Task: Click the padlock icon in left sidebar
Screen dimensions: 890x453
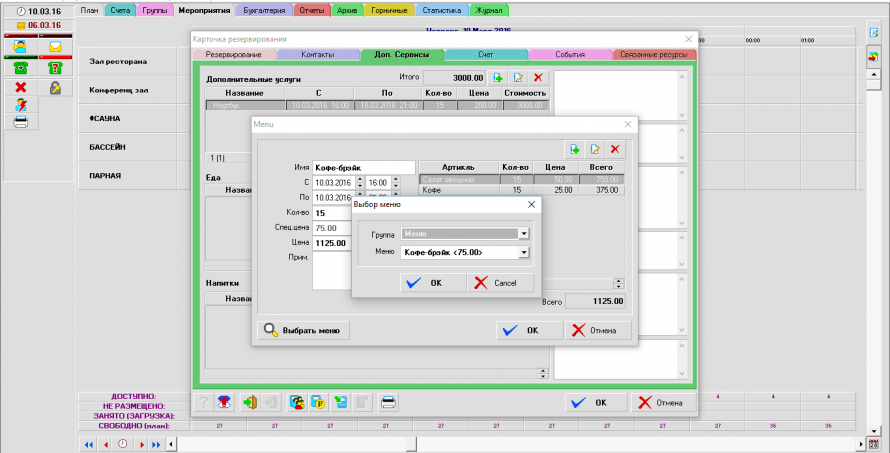Action: pyautogui.click(x=55, y=88)
